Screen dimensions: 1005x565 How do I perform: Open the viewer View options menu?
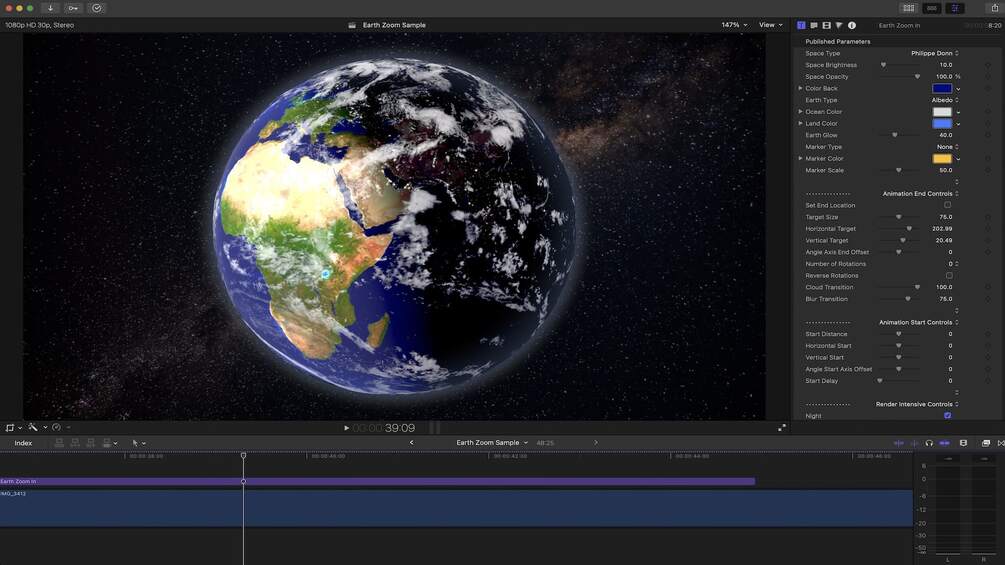(770, 25)
